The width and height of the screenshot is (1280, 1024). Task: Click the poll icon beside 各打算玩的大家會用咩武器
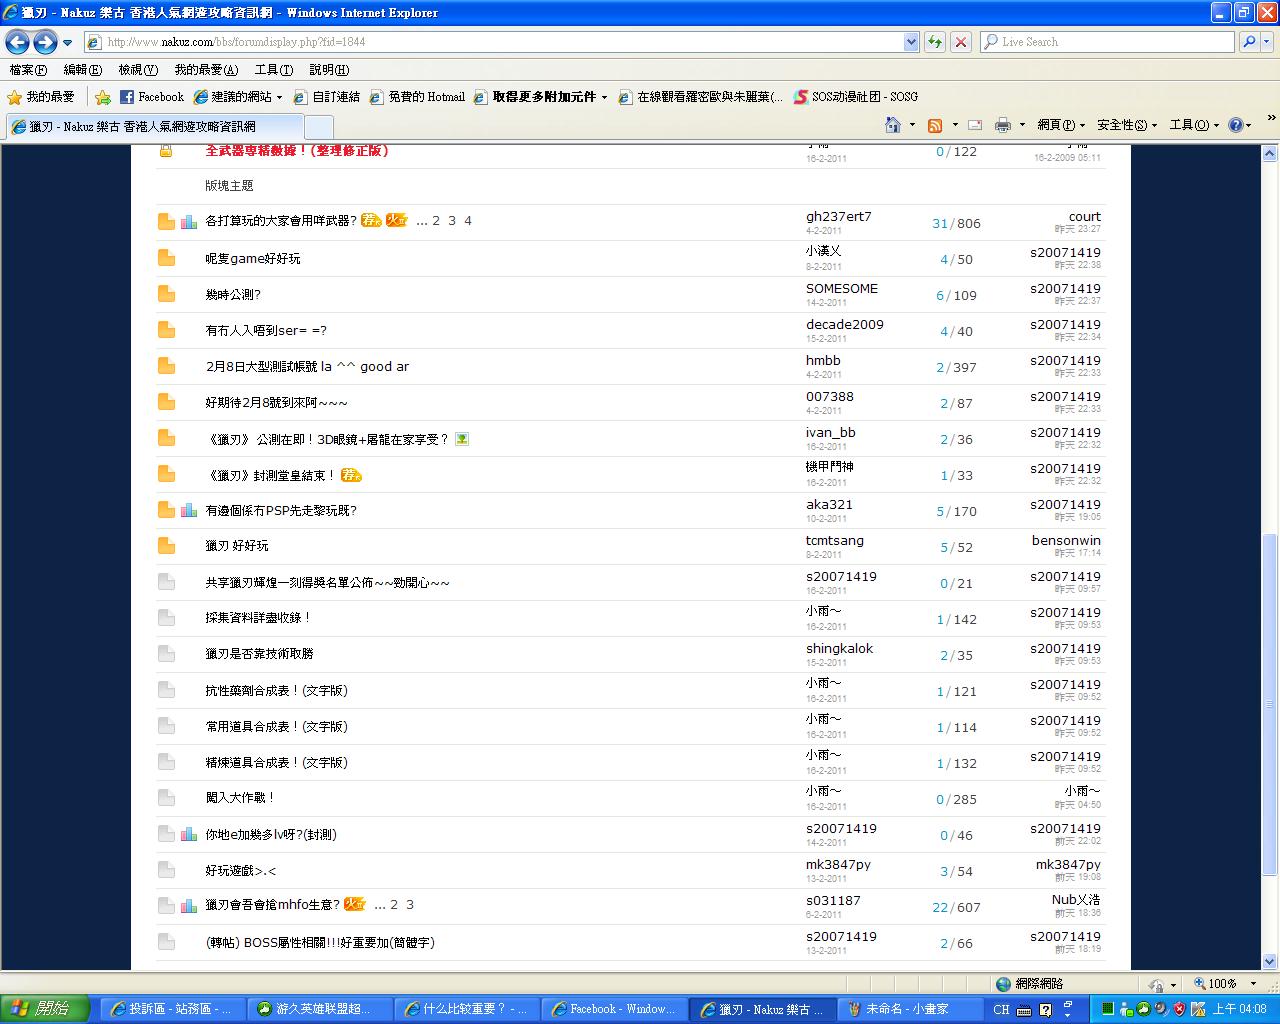189,222
